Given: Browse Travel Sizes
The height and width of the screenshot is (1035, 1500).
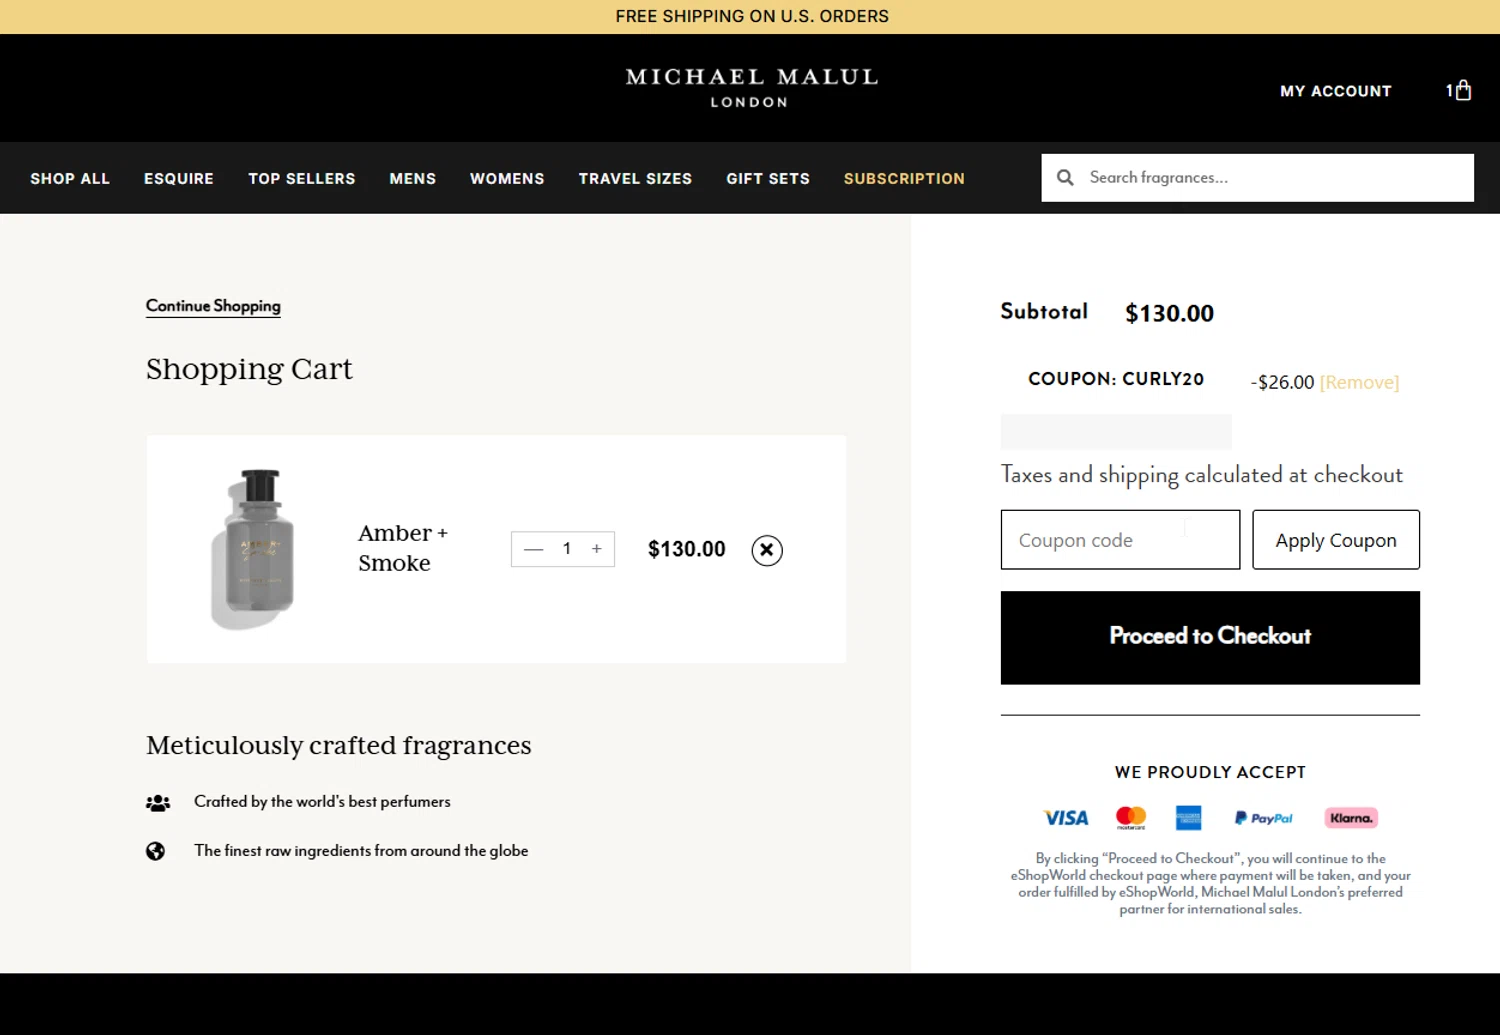Looking at the screenshot, I should 635,178.
